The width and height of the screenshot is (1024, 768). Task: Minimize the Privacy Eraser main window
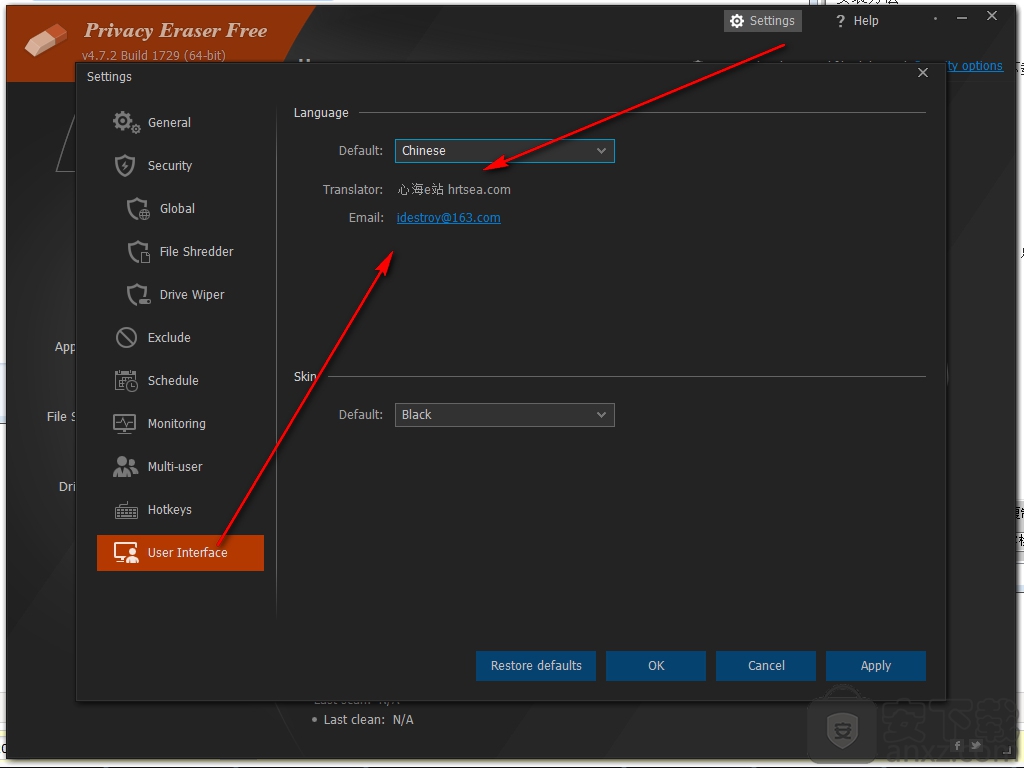point(961,18)
